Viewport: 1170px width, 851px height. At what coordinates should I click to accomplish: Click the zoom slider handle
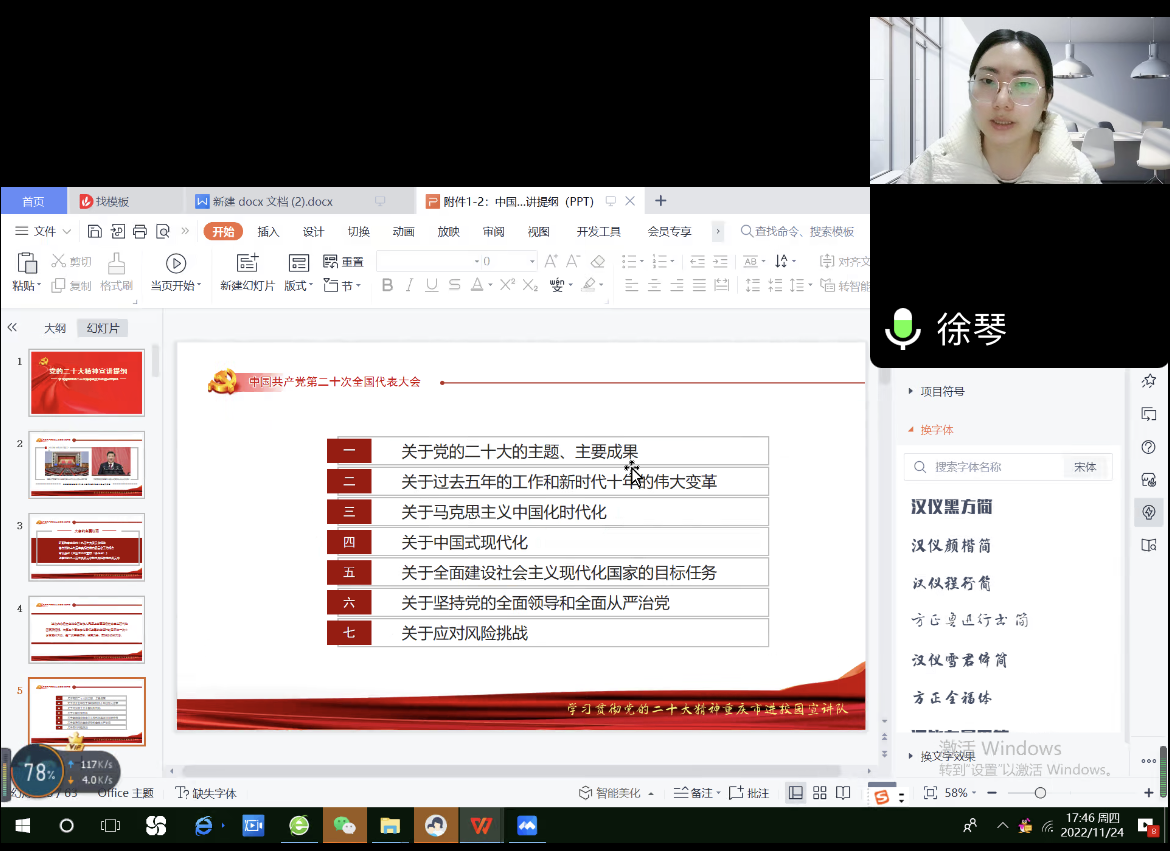[1040, 793]
